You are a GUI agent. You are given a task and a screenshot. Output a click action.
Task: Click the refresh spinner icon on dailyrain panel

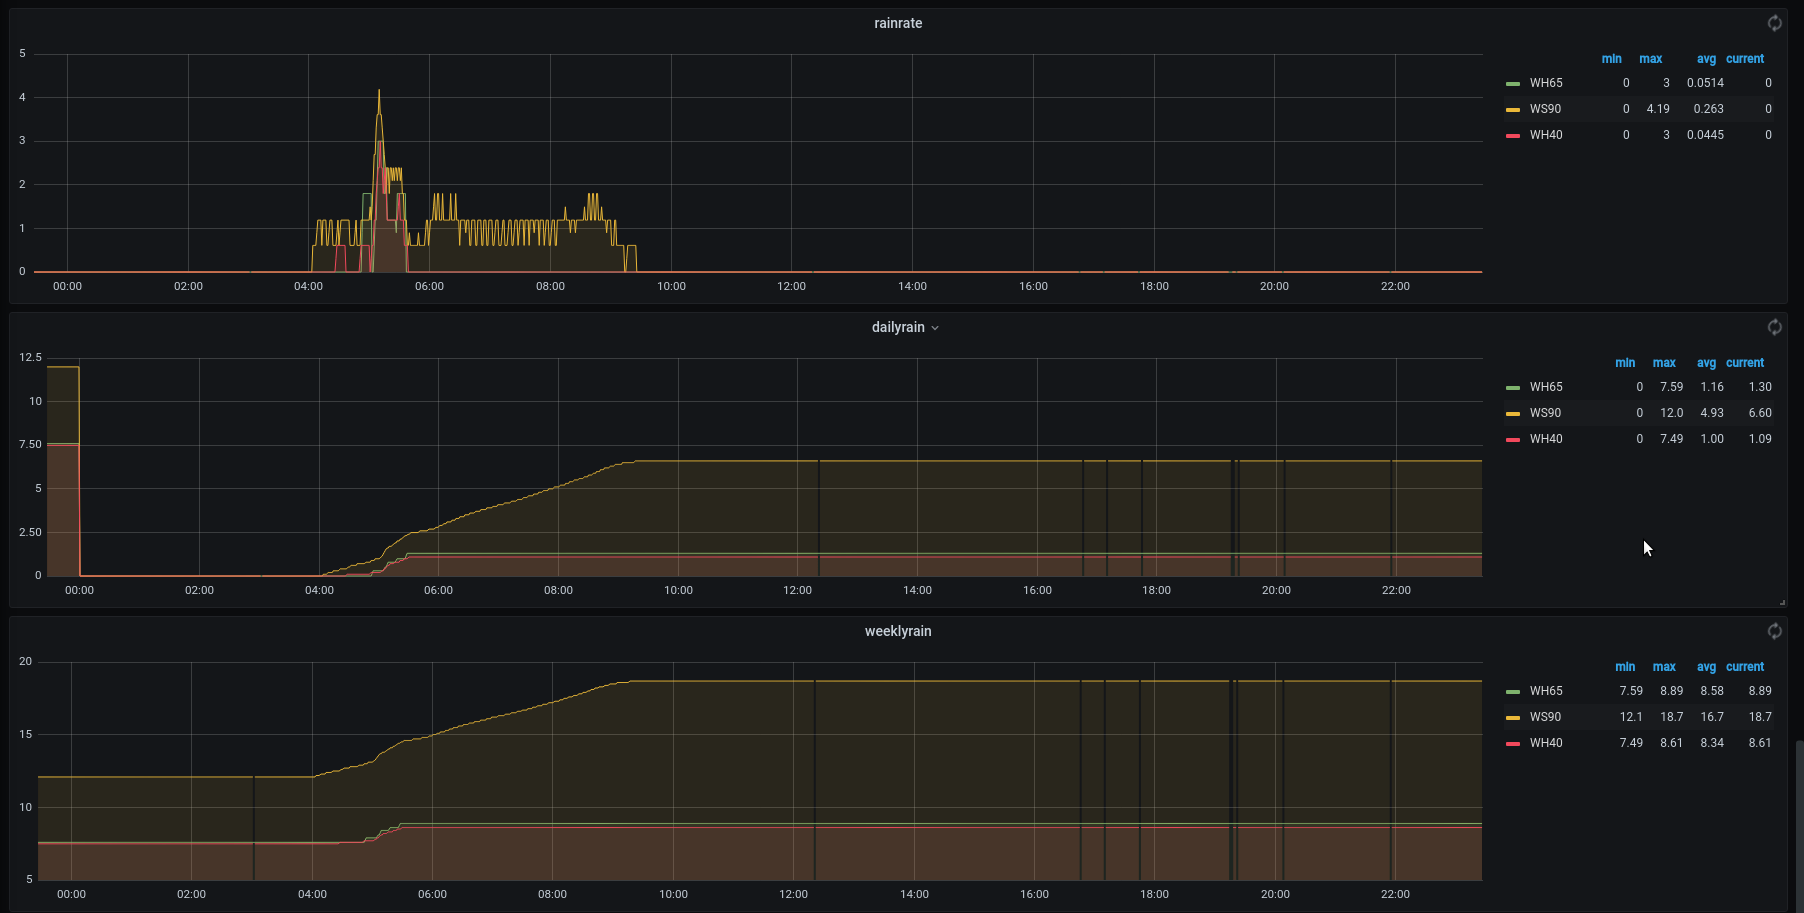1774,327
